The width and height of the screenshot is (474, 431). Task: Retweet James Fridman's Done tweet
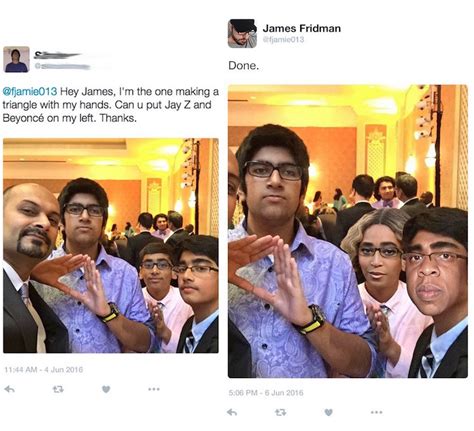point(280,412)
